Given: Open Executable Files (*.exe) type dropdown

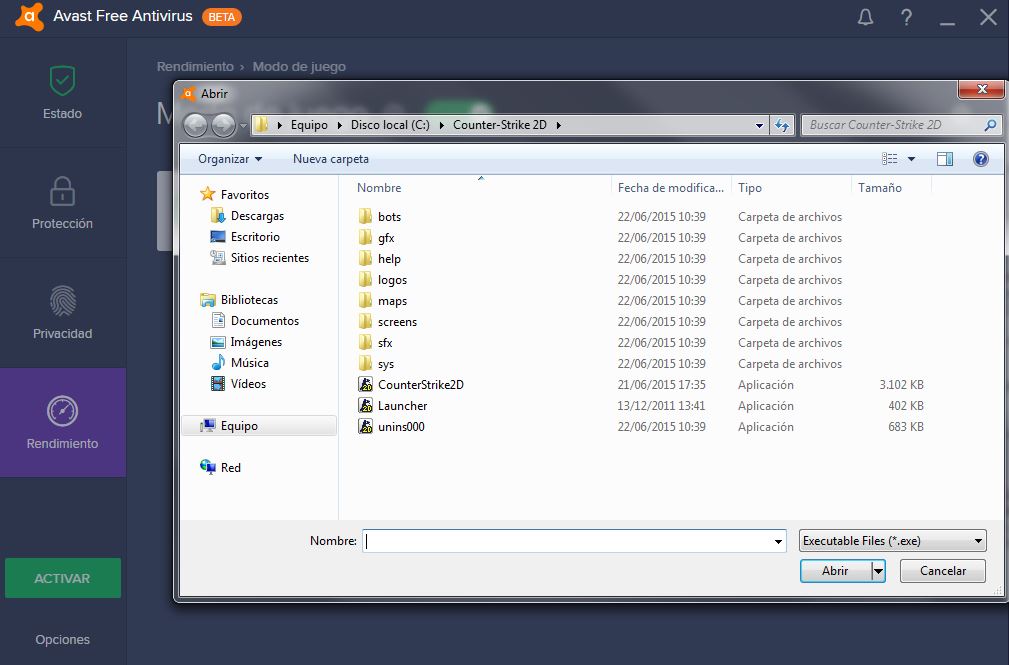Looking at the screenshot, I should click(893, 541).
